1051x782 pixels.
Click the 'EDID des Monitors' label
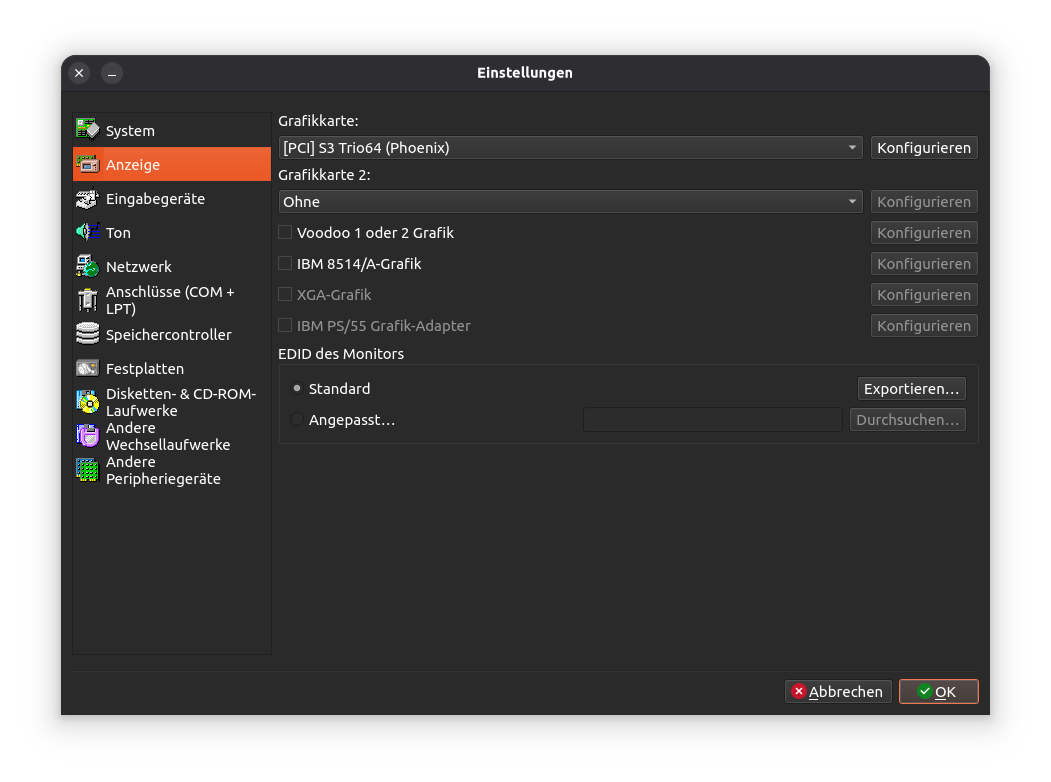point(341,354)
